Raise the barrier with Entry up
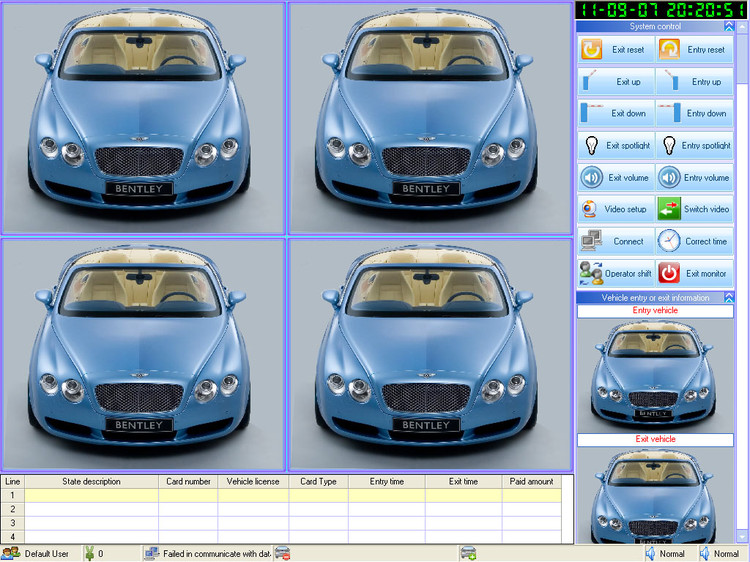Viewport: 750px width, 562px height. coord(694,81)
